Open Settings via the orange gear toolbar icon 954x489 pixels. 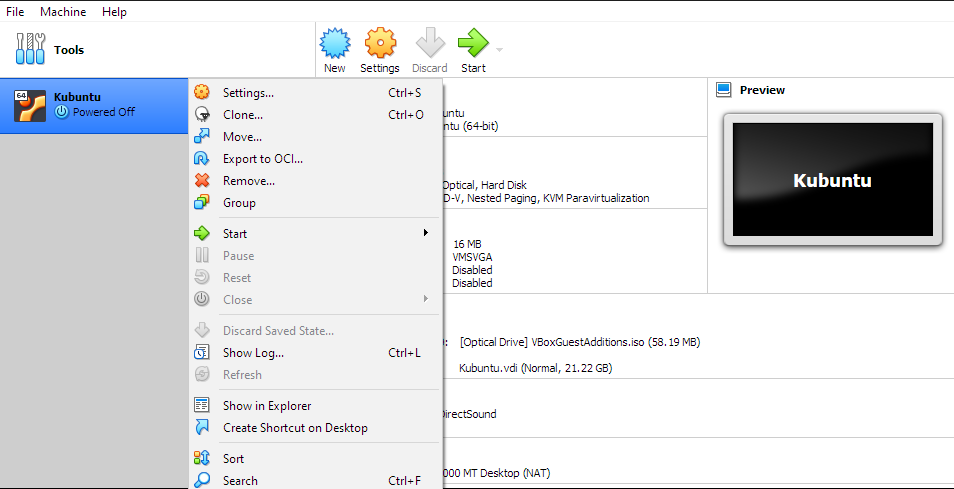coord(380,43)
